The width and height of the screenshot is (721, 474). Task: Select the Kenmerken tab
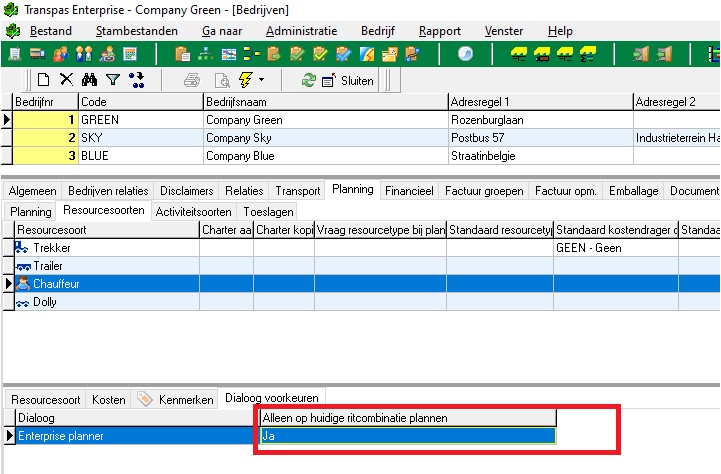tap(184, 399)
